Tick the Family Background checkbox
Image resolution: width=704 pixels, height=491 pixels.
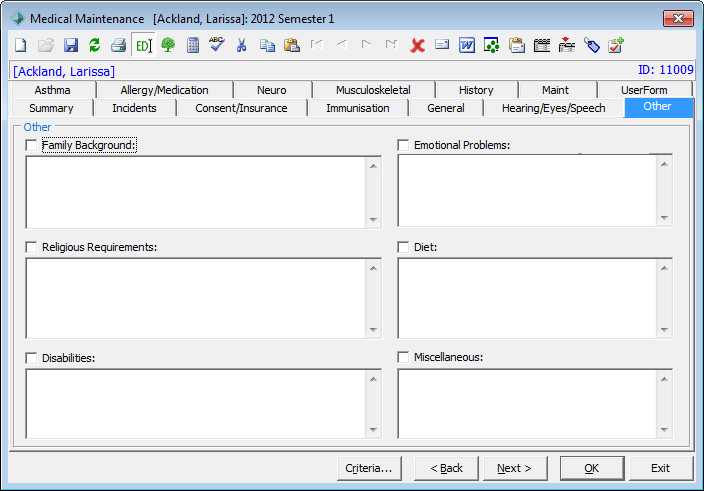click(x=31, y=145)
